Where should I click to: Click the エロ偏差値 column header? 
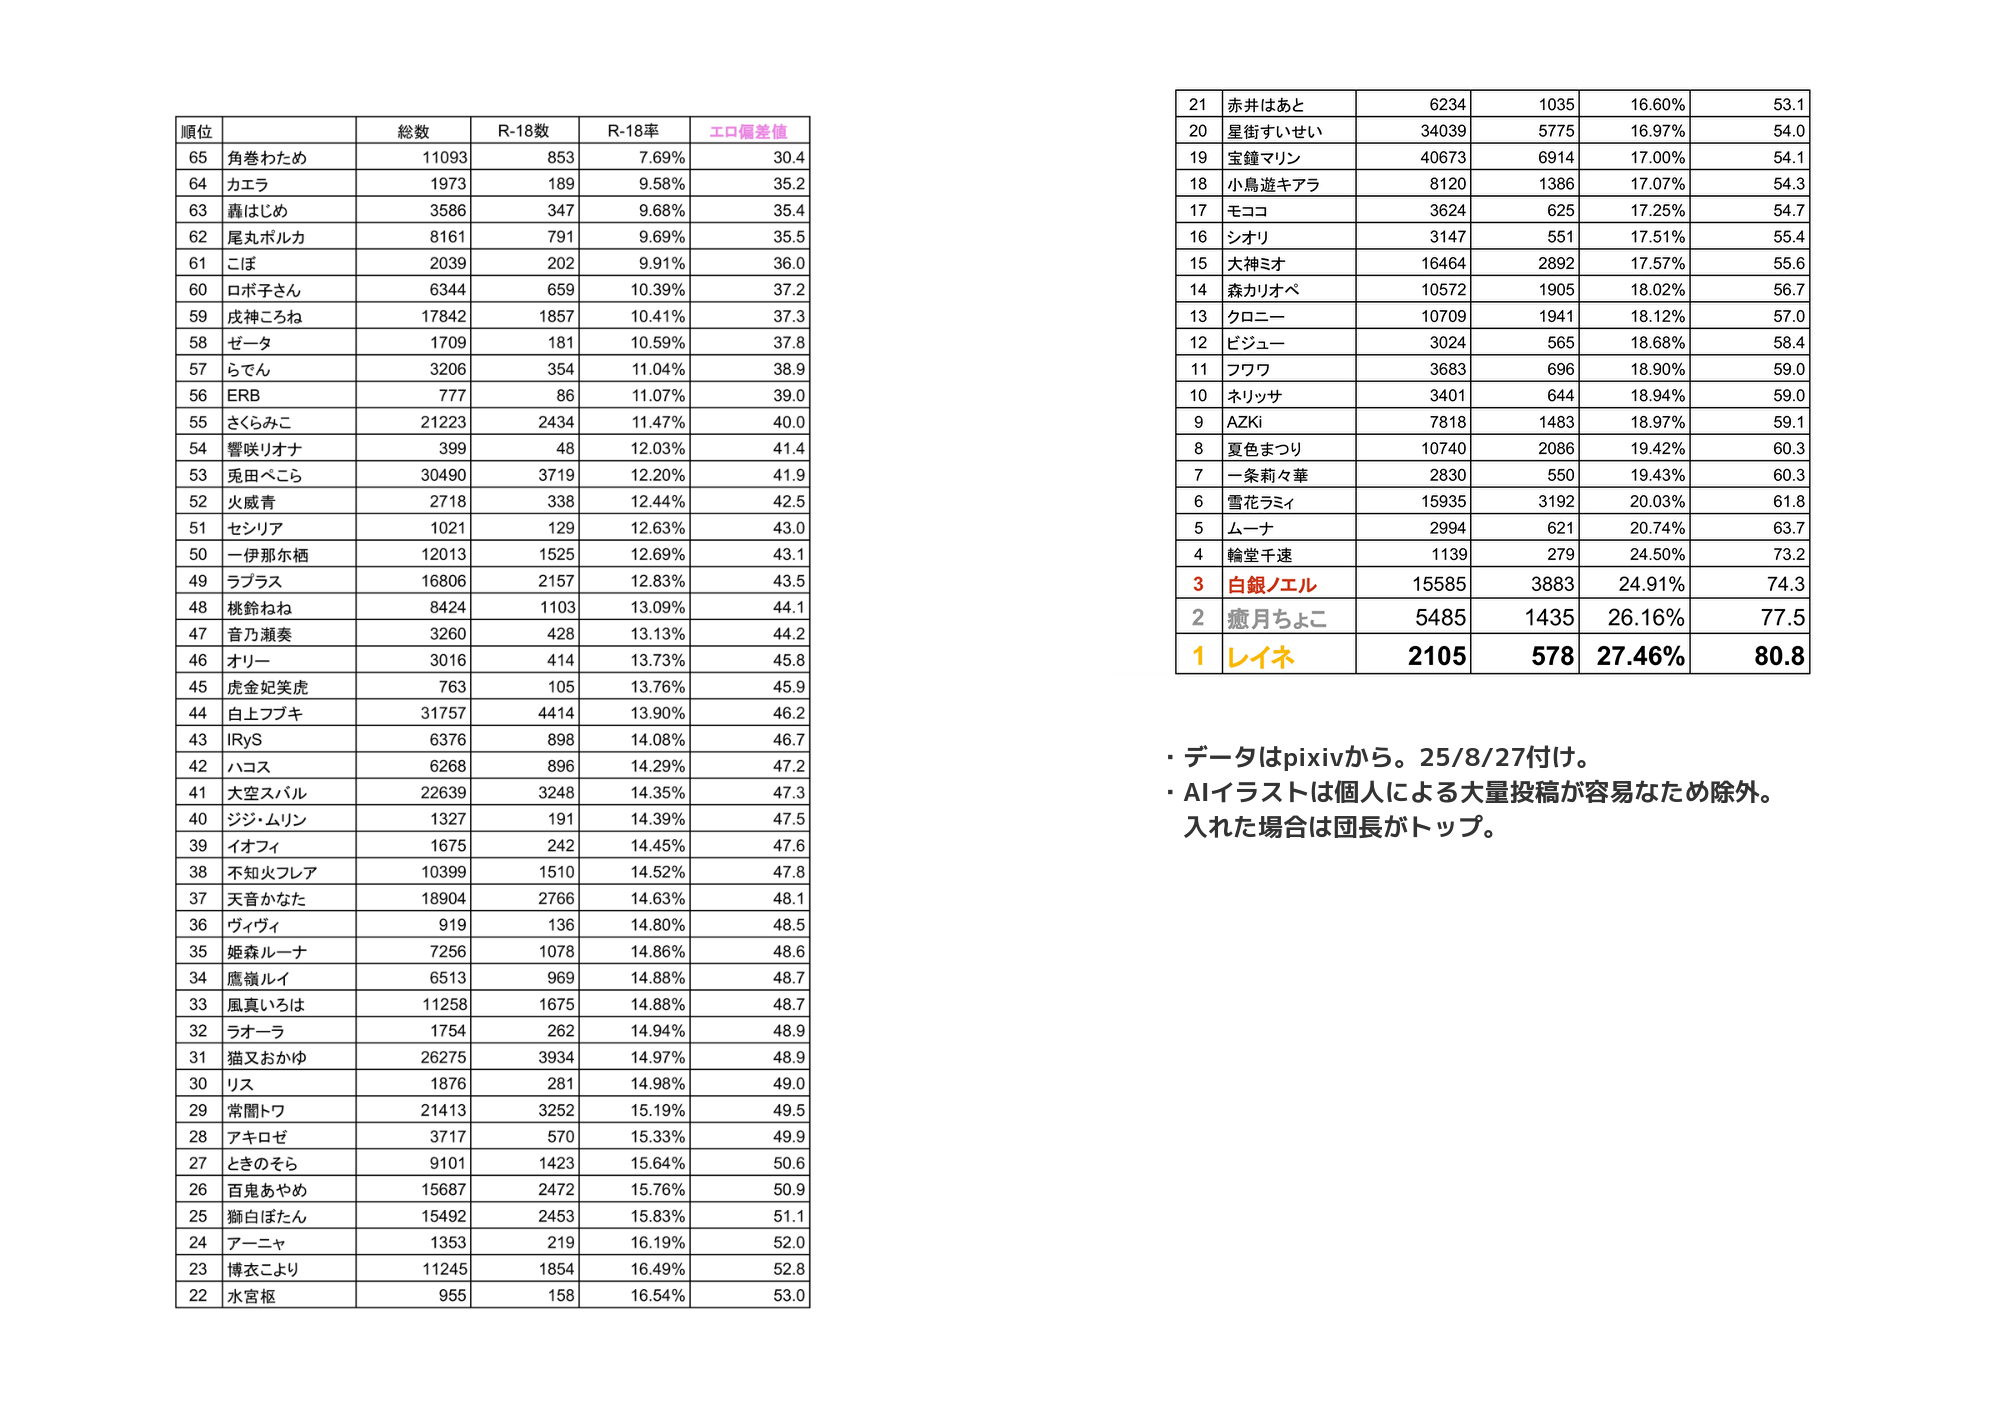coord(748,131)
